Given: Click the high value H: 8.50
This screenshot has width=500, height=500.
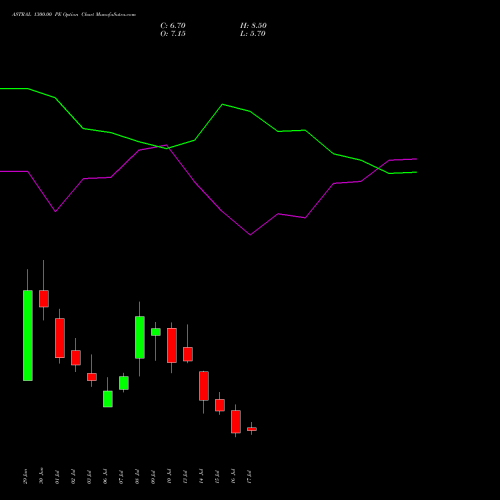Looking at the screenshot, I should [253, 26].
